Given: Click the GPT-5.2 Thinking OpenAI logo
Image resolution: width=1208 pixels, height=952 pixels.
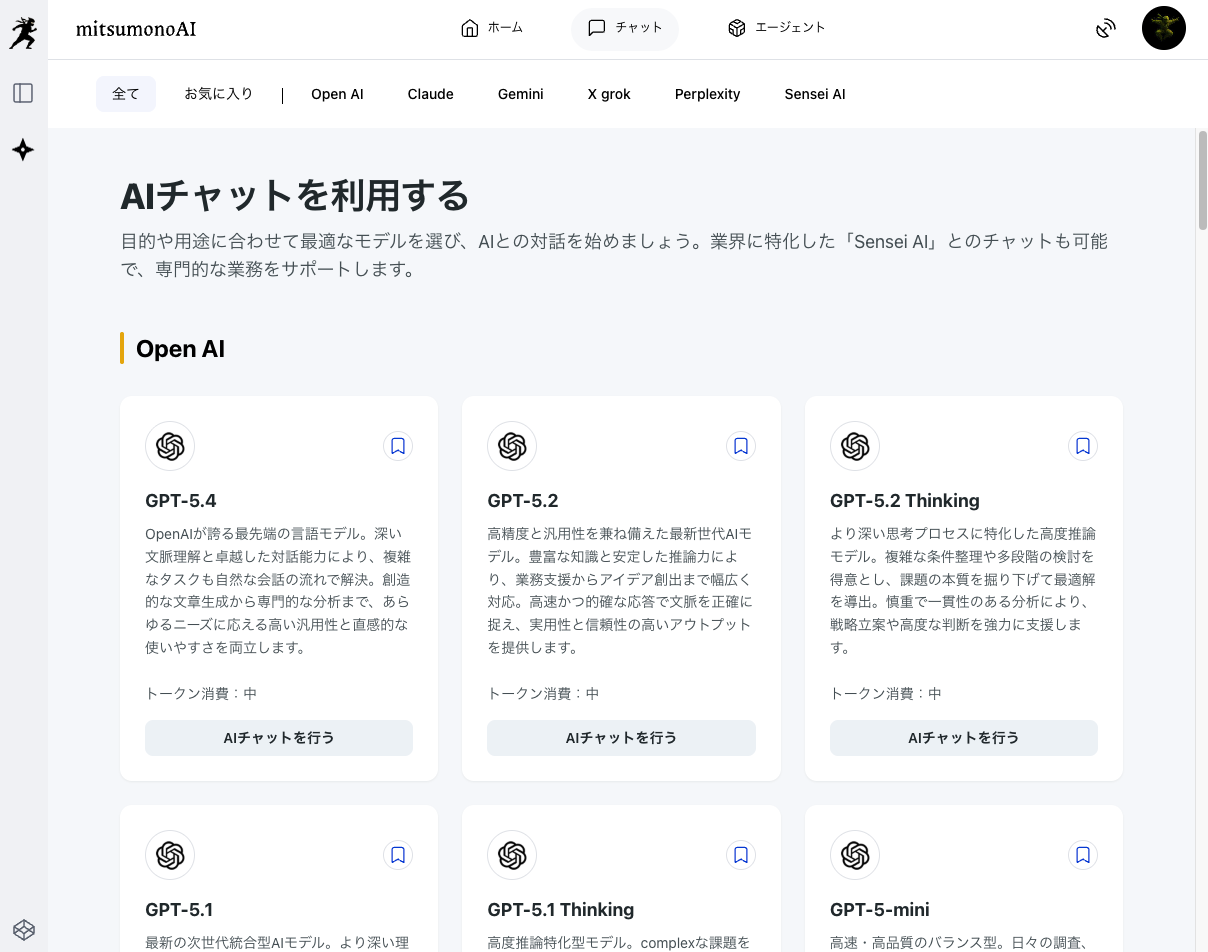Looking at the screenshot, I should coord(855,446).
